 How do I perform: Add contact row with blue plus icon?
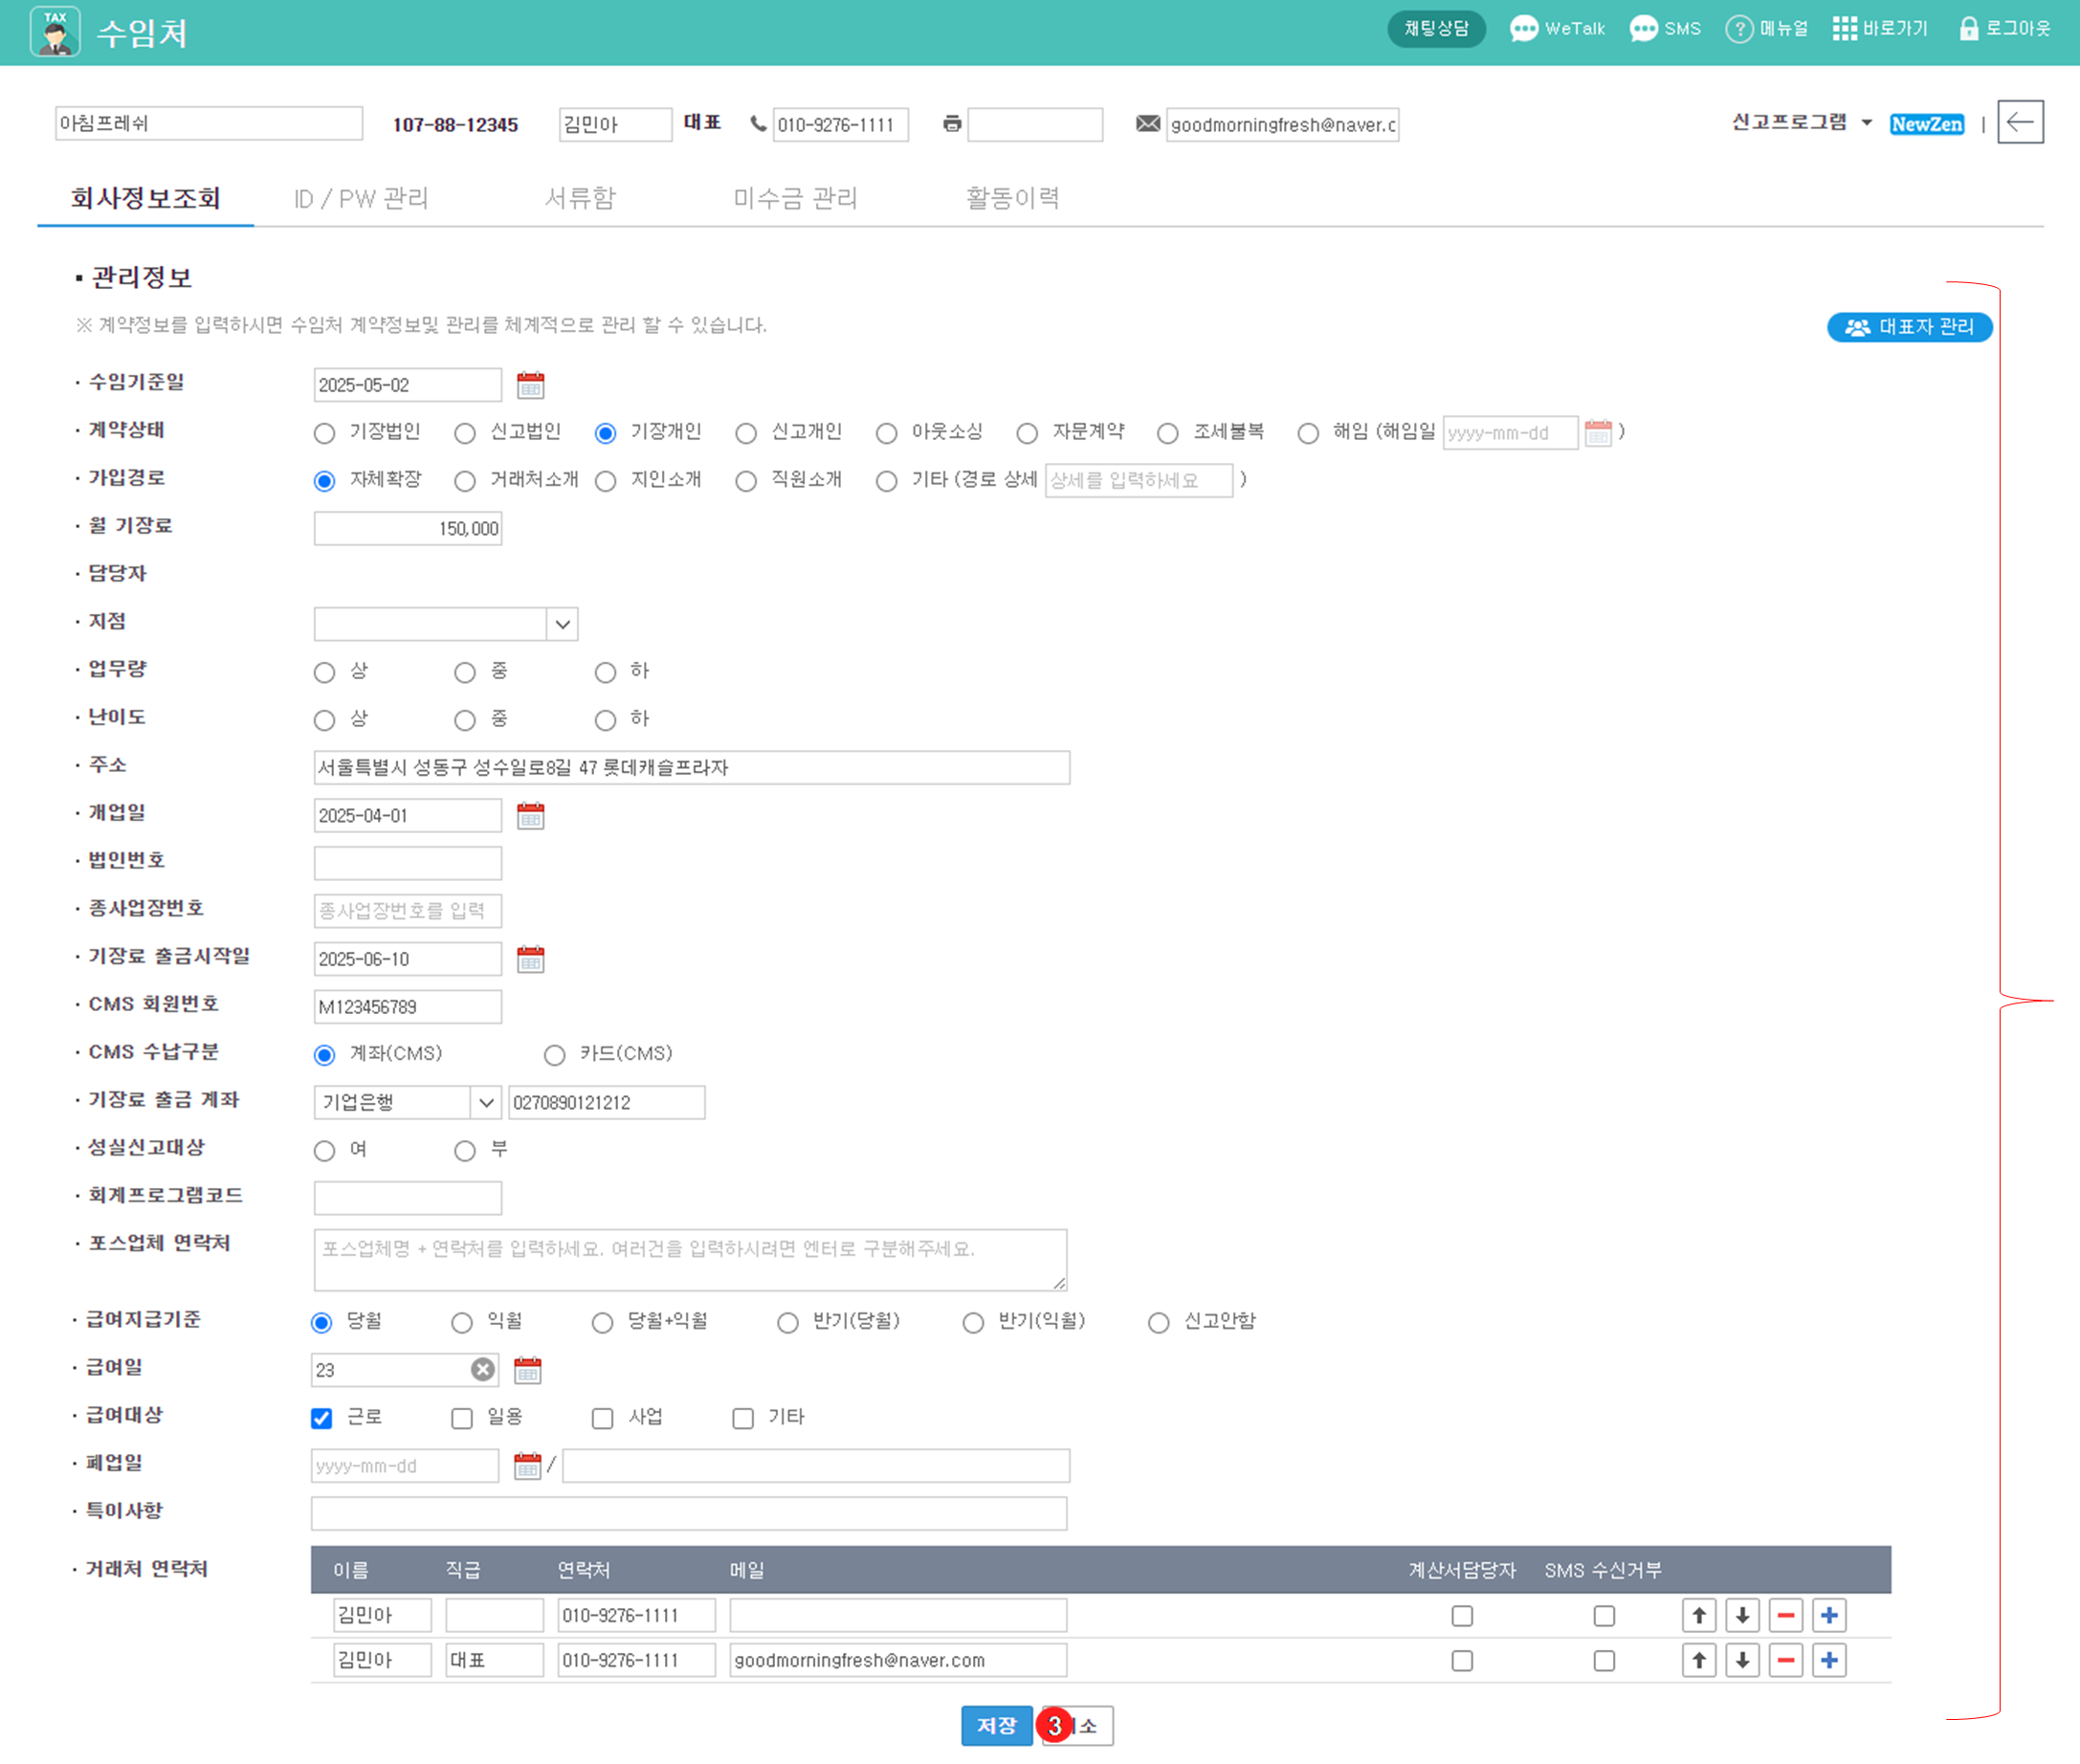coord(1829,1616)
